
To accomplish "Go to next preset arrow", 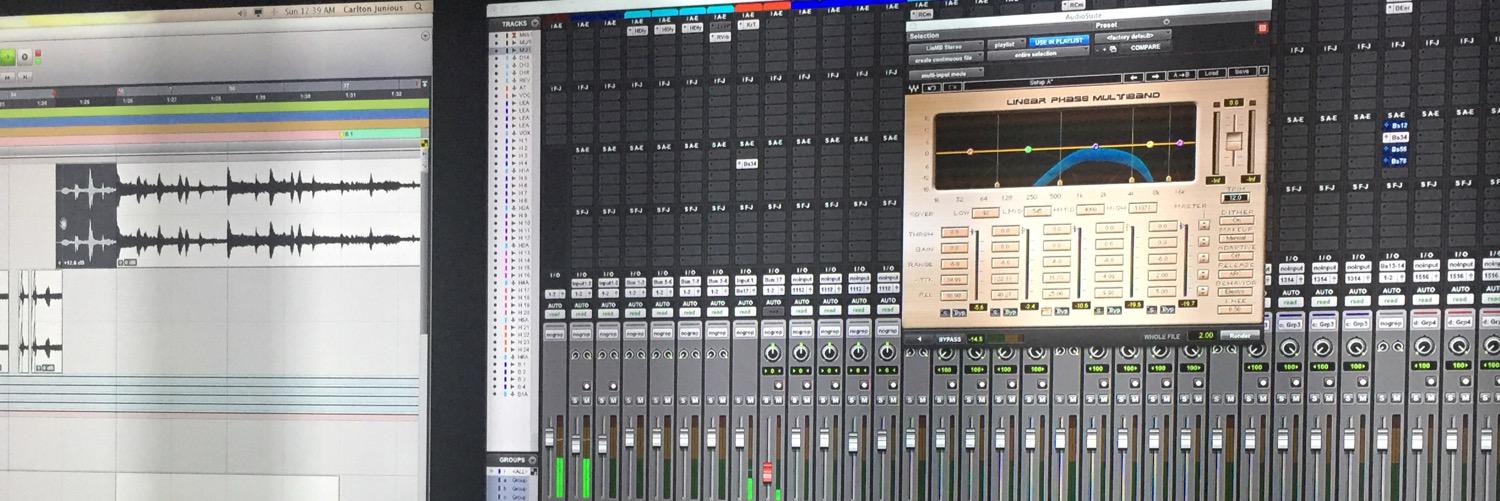I will point(1155,76).
